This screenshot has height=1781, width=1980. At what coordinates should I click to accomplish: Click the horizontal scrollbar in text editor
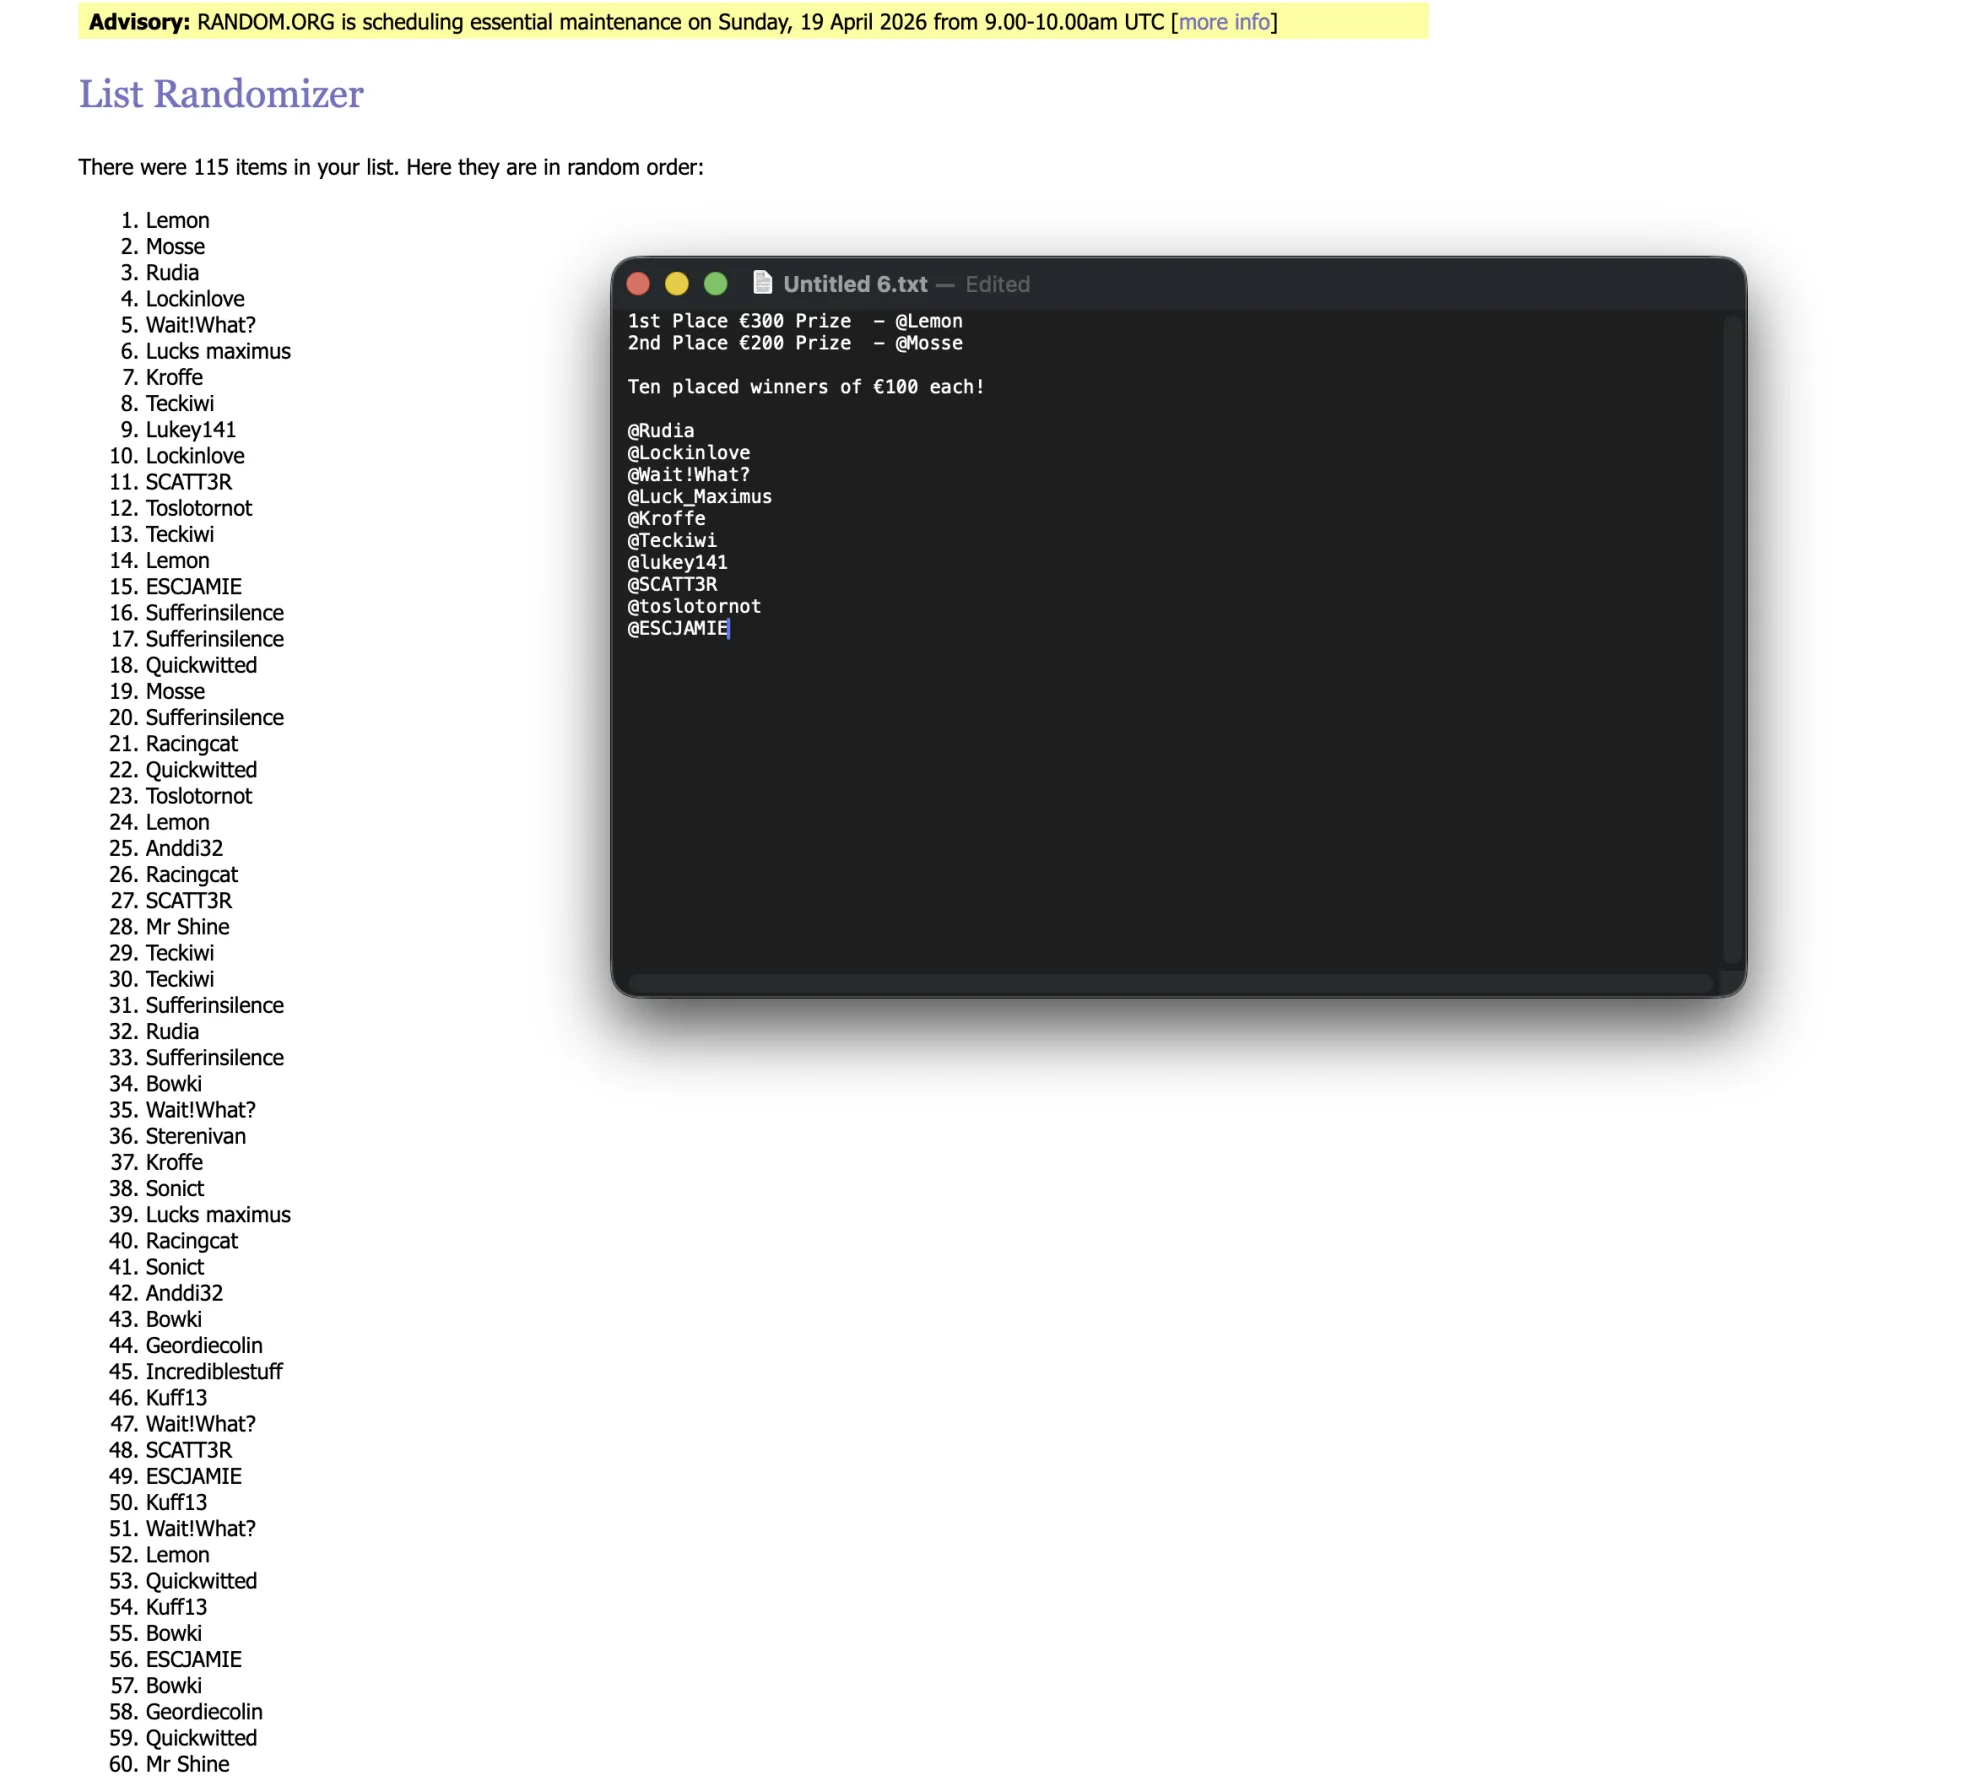point(1171,983)
